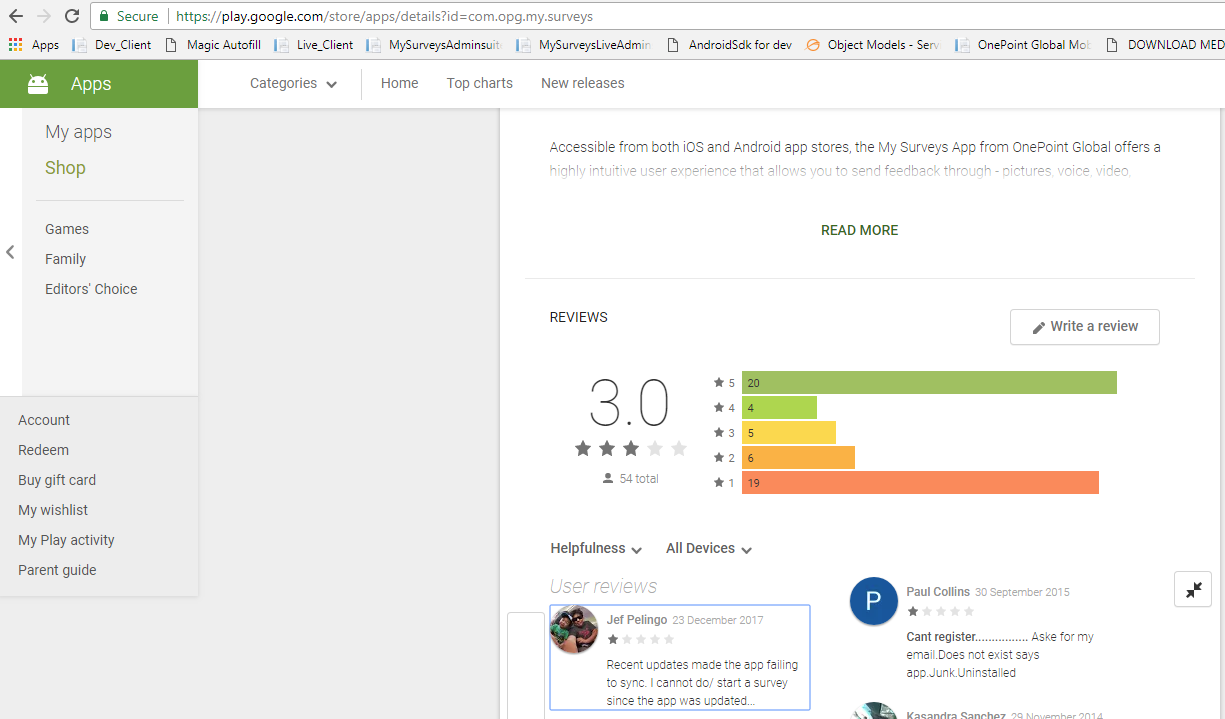Click the green Apps header label
The width and height of the screenshot is (1225, 719).
[x=91, y=84]
